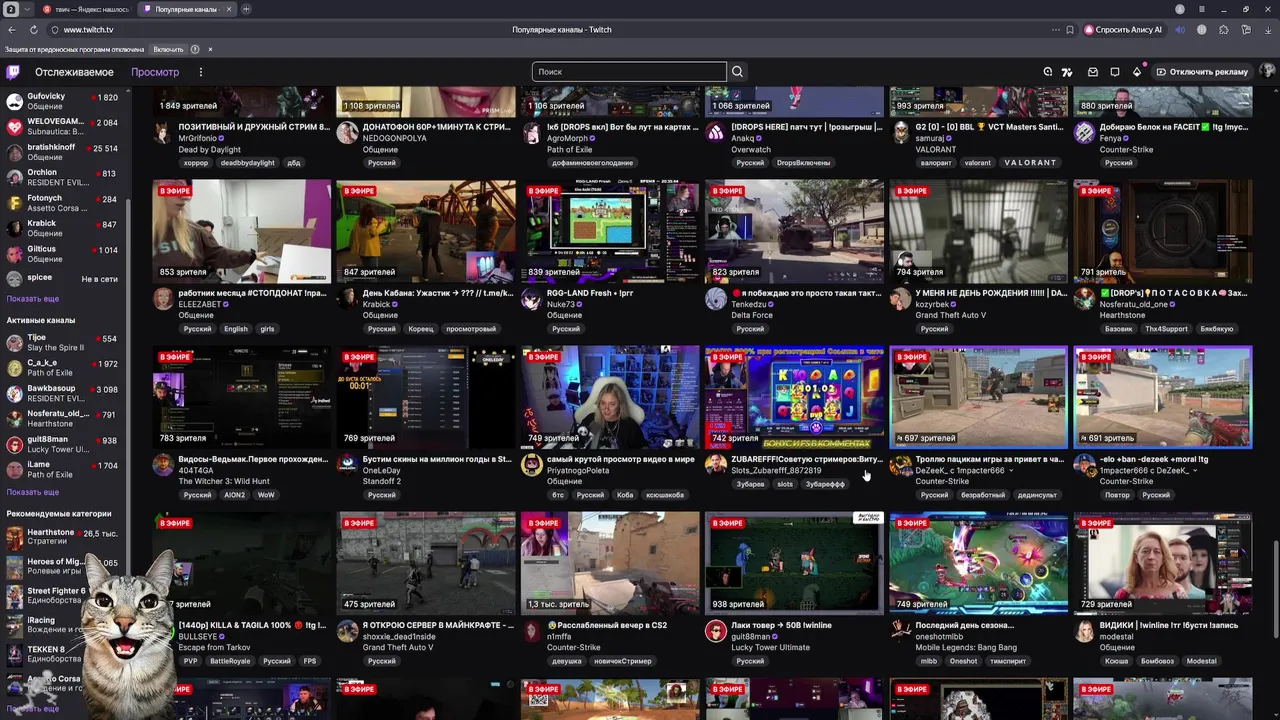The width and height of the screenshot is (1280, 720).
Task: Focus the Поиск search field
Action: point(629,72)
